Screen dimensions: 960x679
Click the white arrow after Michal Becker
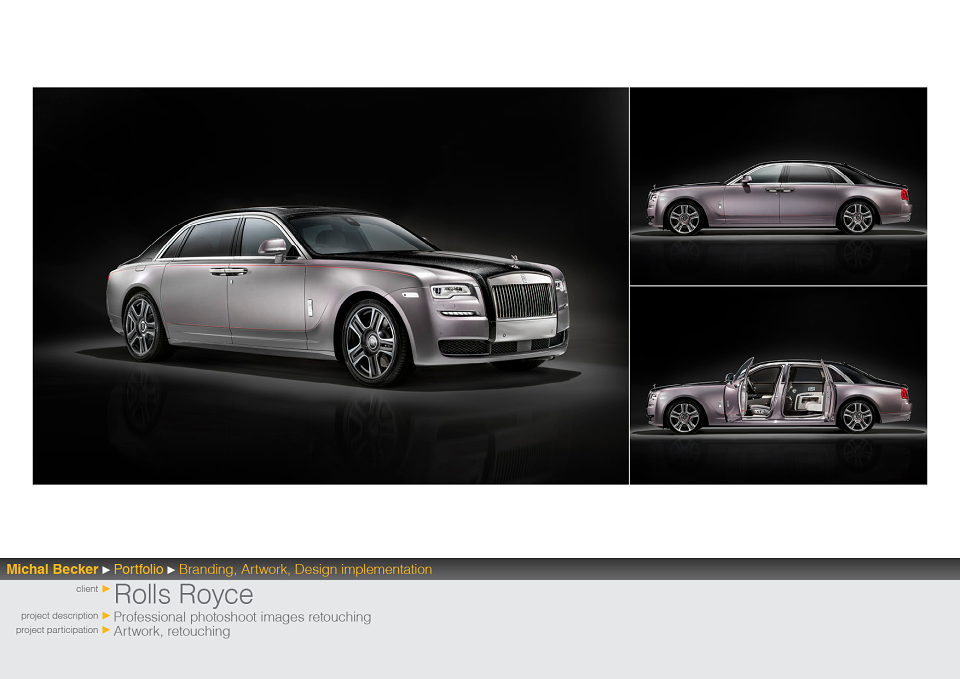(106, 570)
